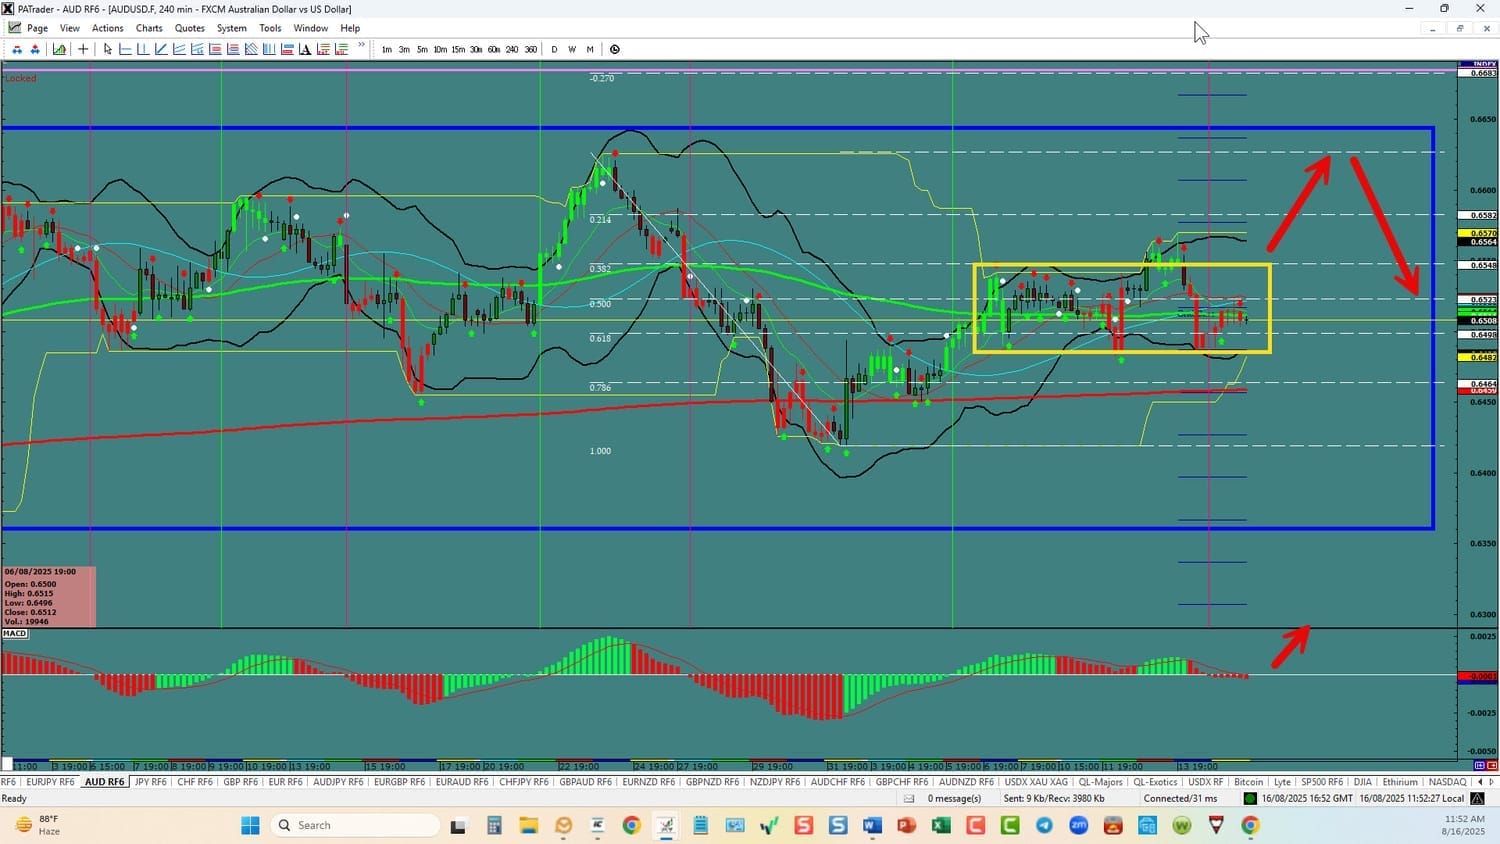The height and width of the screenshot is (844, 1500).
Task: Switch chart to 1m timeframe
Action: (x=387, y=50)
